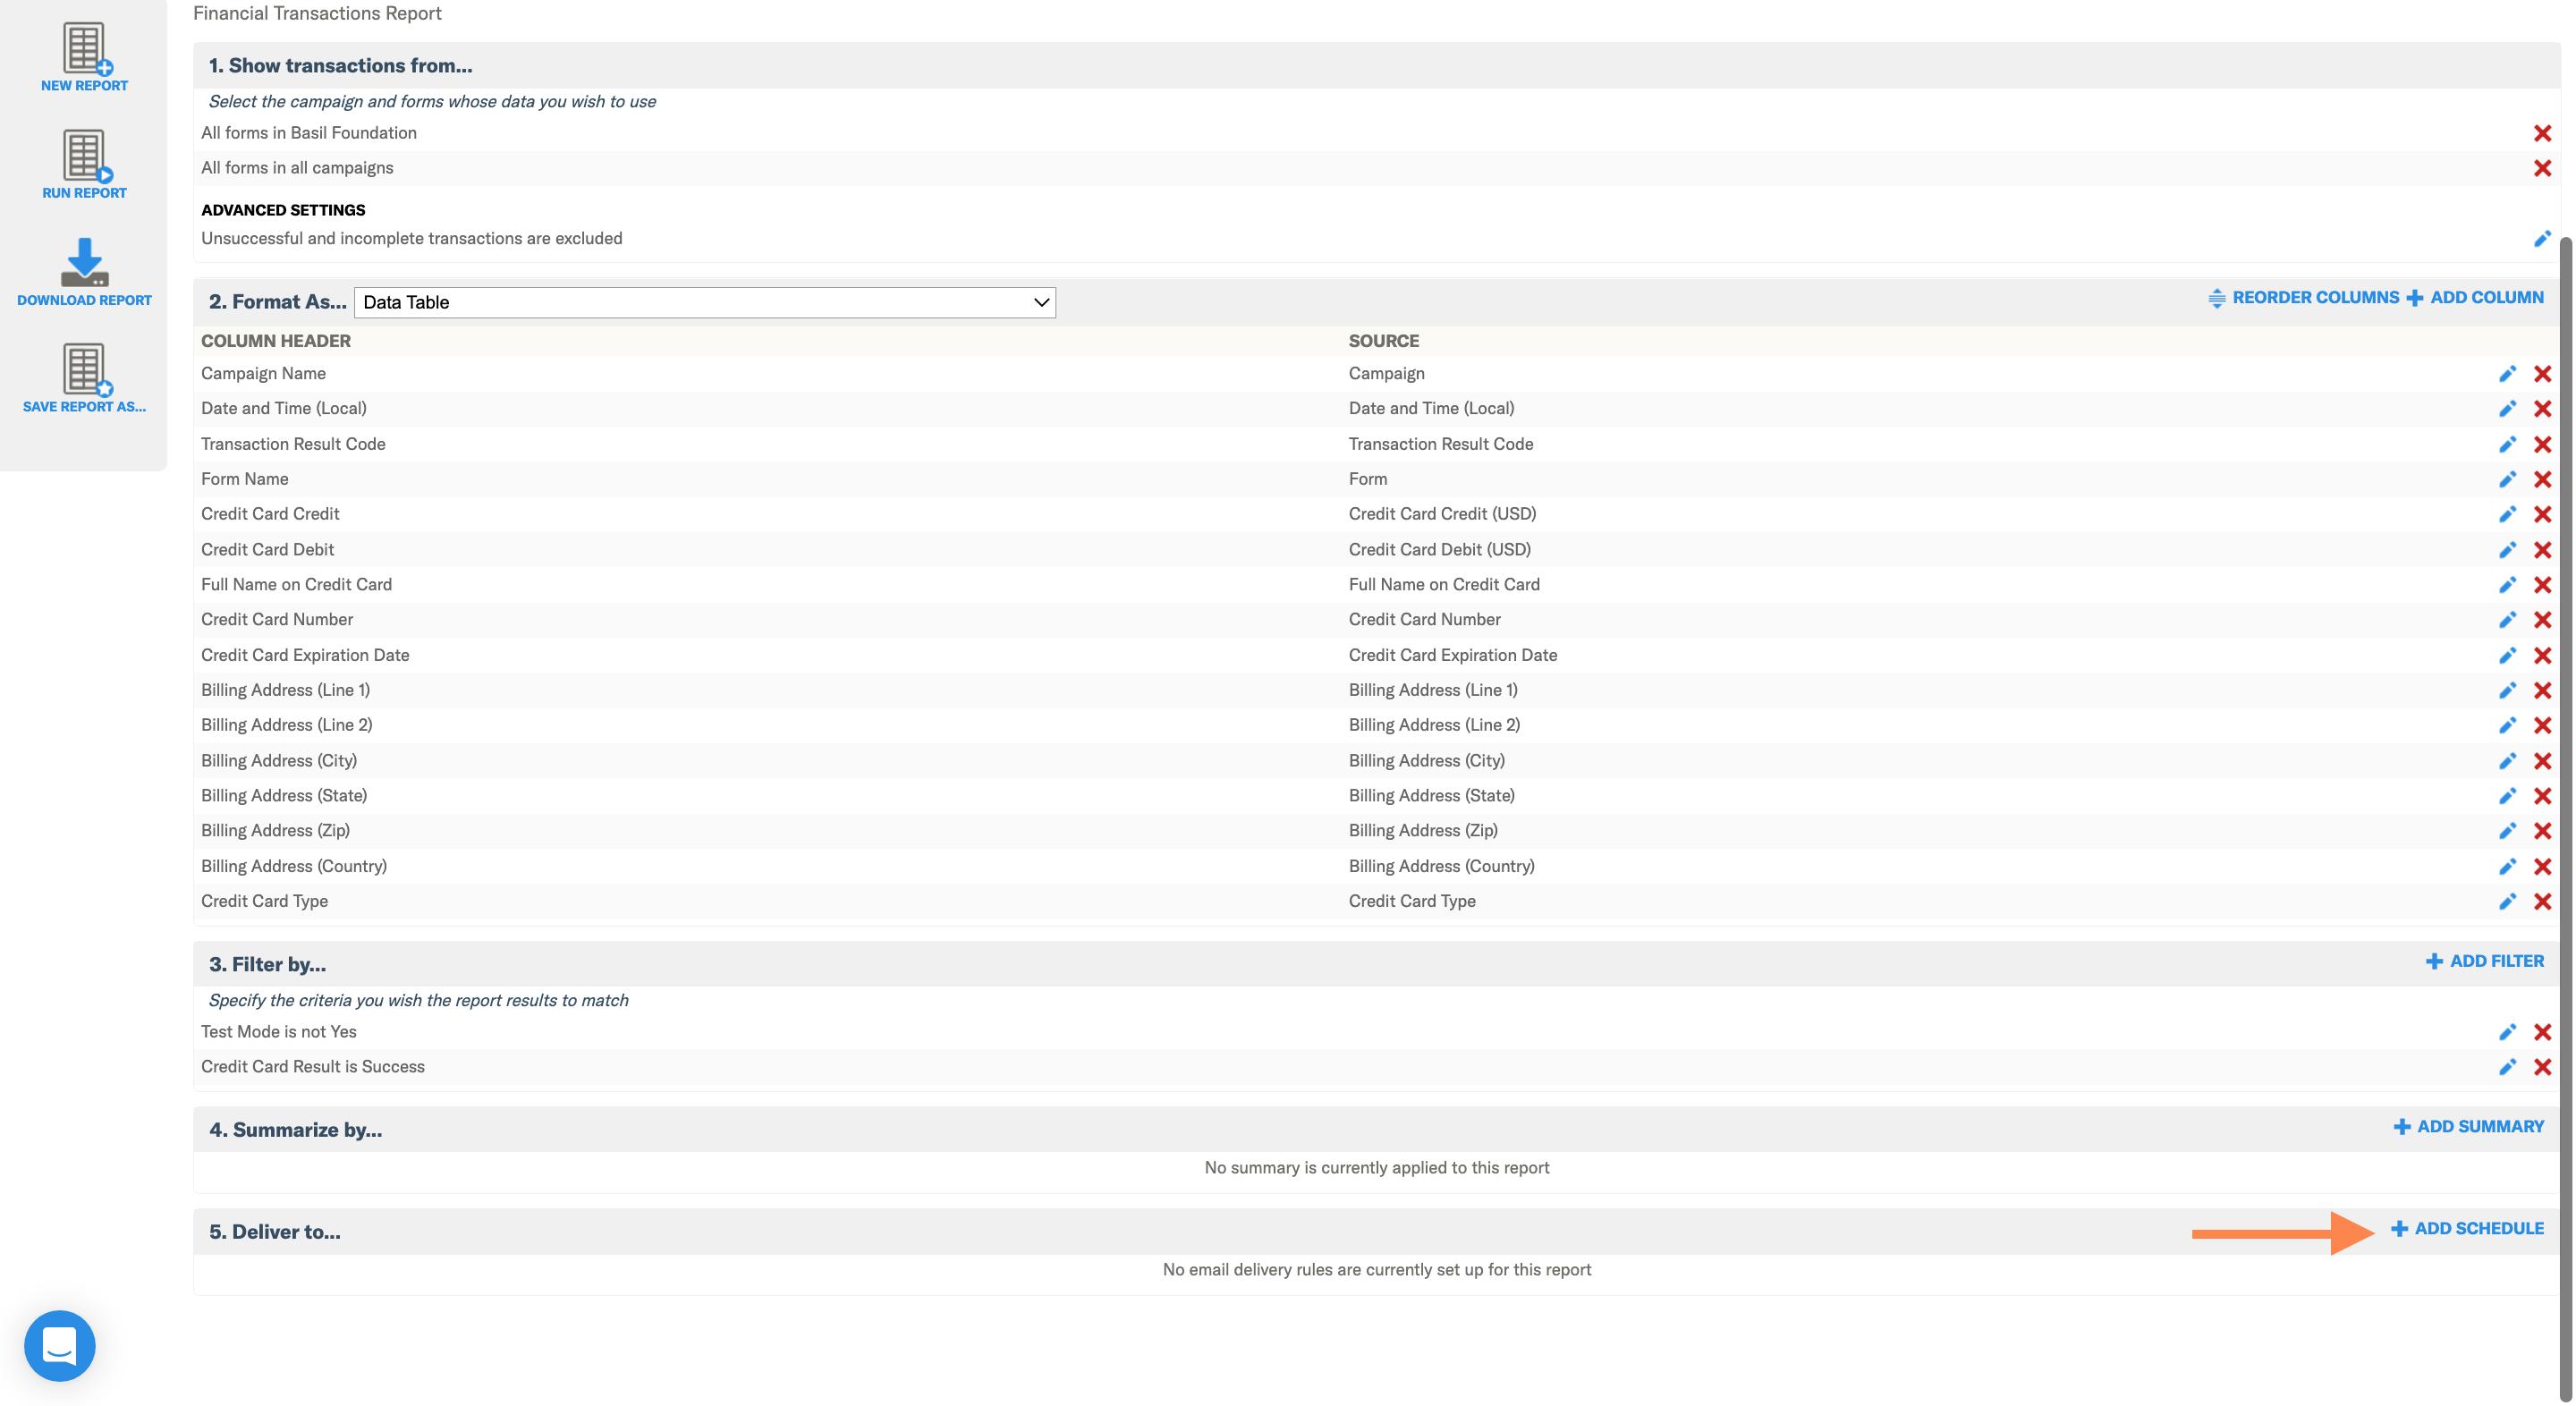Click No email delivery rules message
This screenshot has width=2576, height=1406.
pyautogui.click(x=1376, y=1270)
